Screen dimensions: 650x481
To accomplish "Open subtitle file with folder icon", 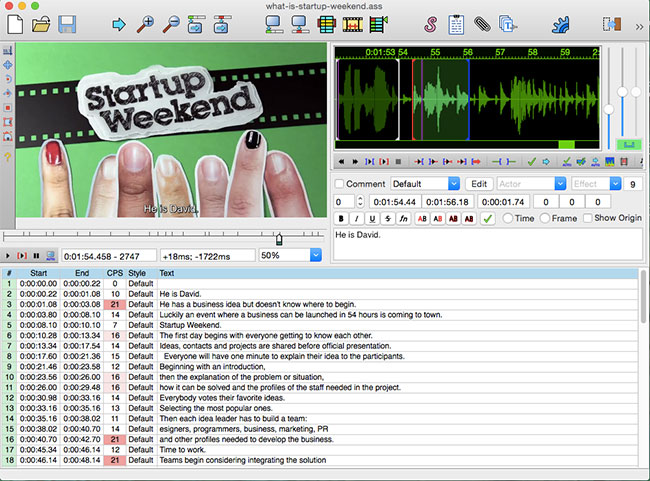I will [42, 24].
